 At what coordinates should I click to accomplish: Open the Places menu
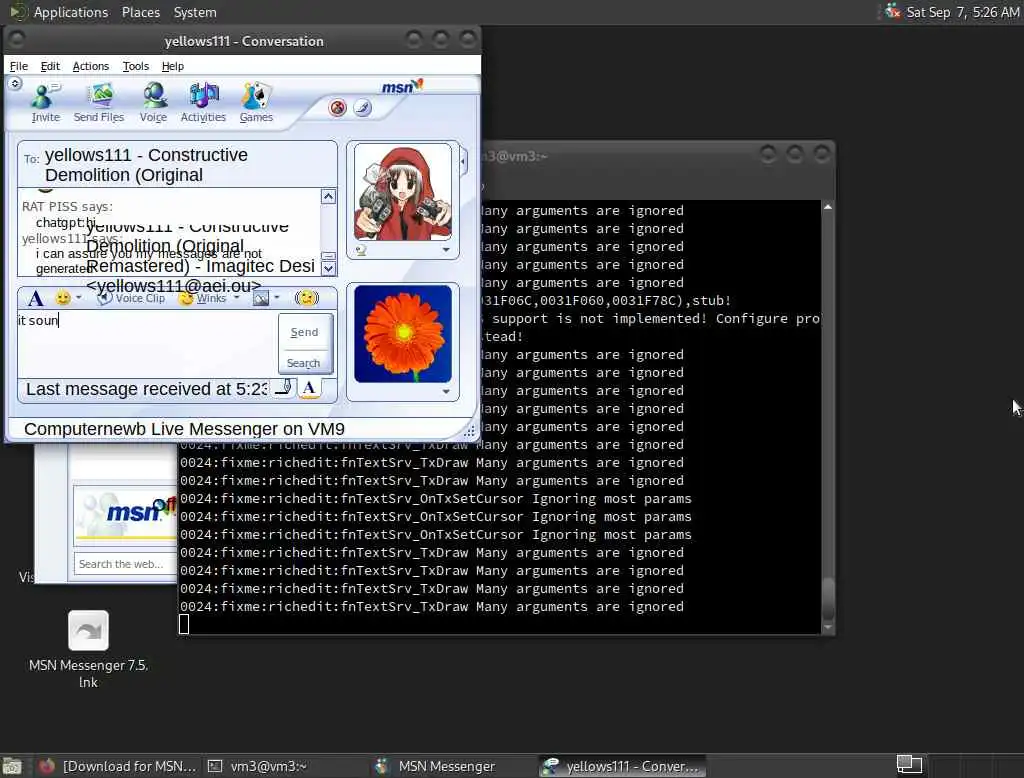[141, 12]
